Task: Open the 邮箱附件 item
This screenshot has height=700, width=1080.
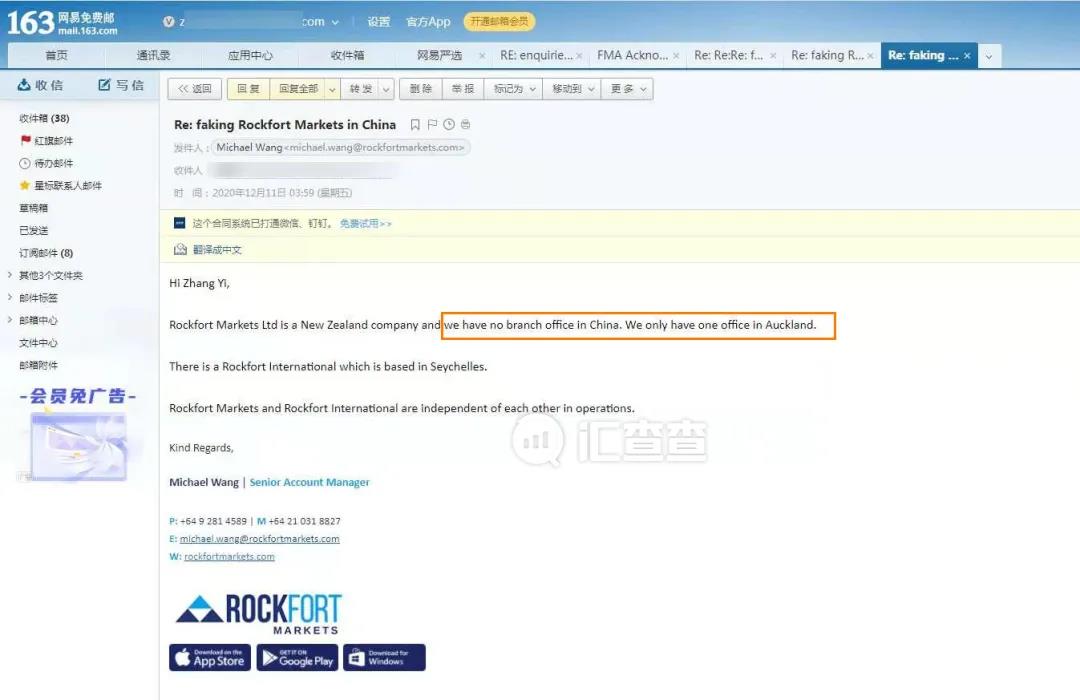Action: tap(38, 365)
